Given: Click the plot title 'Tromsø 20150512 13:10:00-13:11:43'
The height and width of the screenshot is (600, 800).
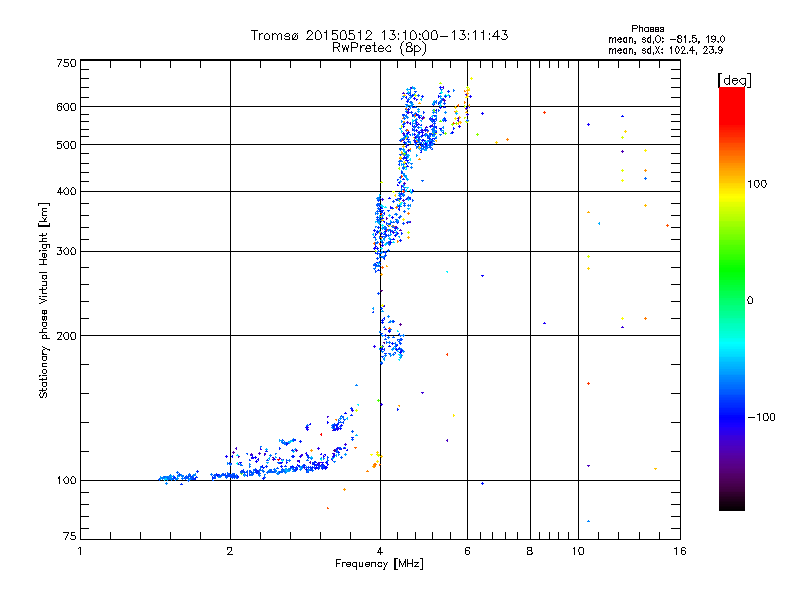Looking at the screenshot, I should (379, 35).
